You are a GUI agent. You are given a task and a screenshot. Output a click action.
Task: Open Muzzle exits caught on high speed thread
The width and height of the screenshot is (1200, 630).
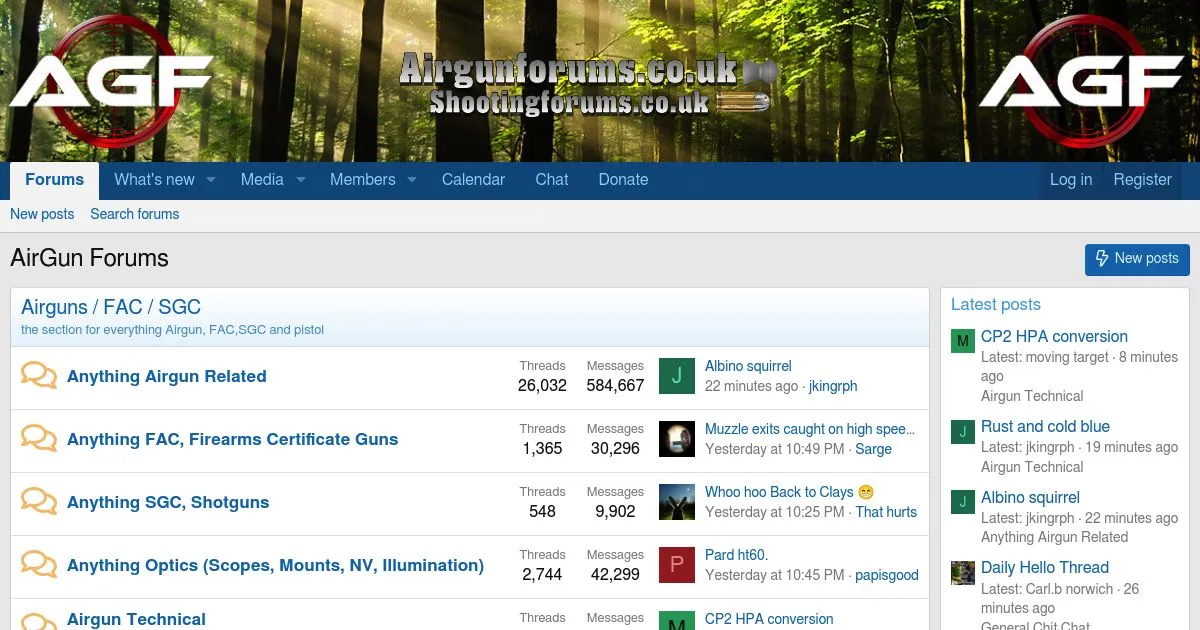[x=810, y=429]
